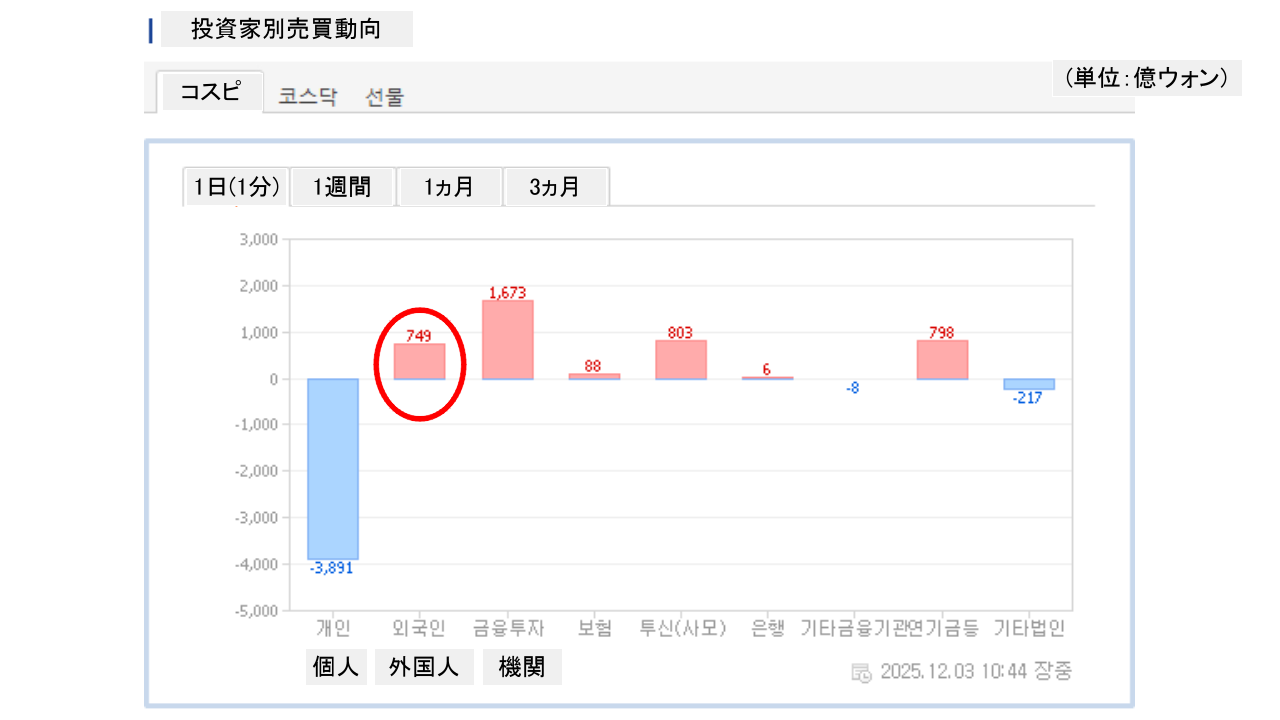
Task: Click the small 보험 bar showing 88
Action: [594, 376]
